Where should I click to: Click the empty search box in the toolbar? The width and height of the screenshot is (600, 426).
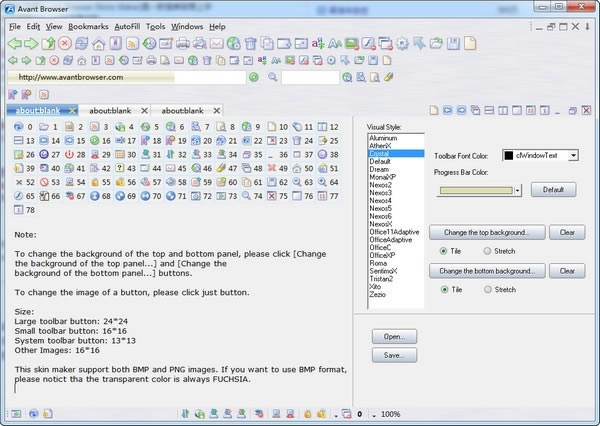pyautogui.click(x=310, y=77)
